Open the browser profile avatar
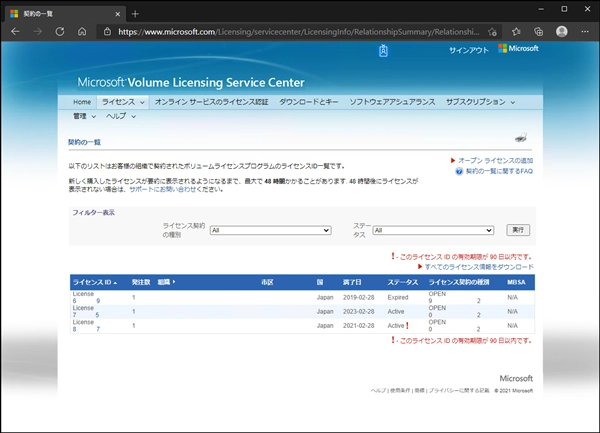 (x=562, y=32)
